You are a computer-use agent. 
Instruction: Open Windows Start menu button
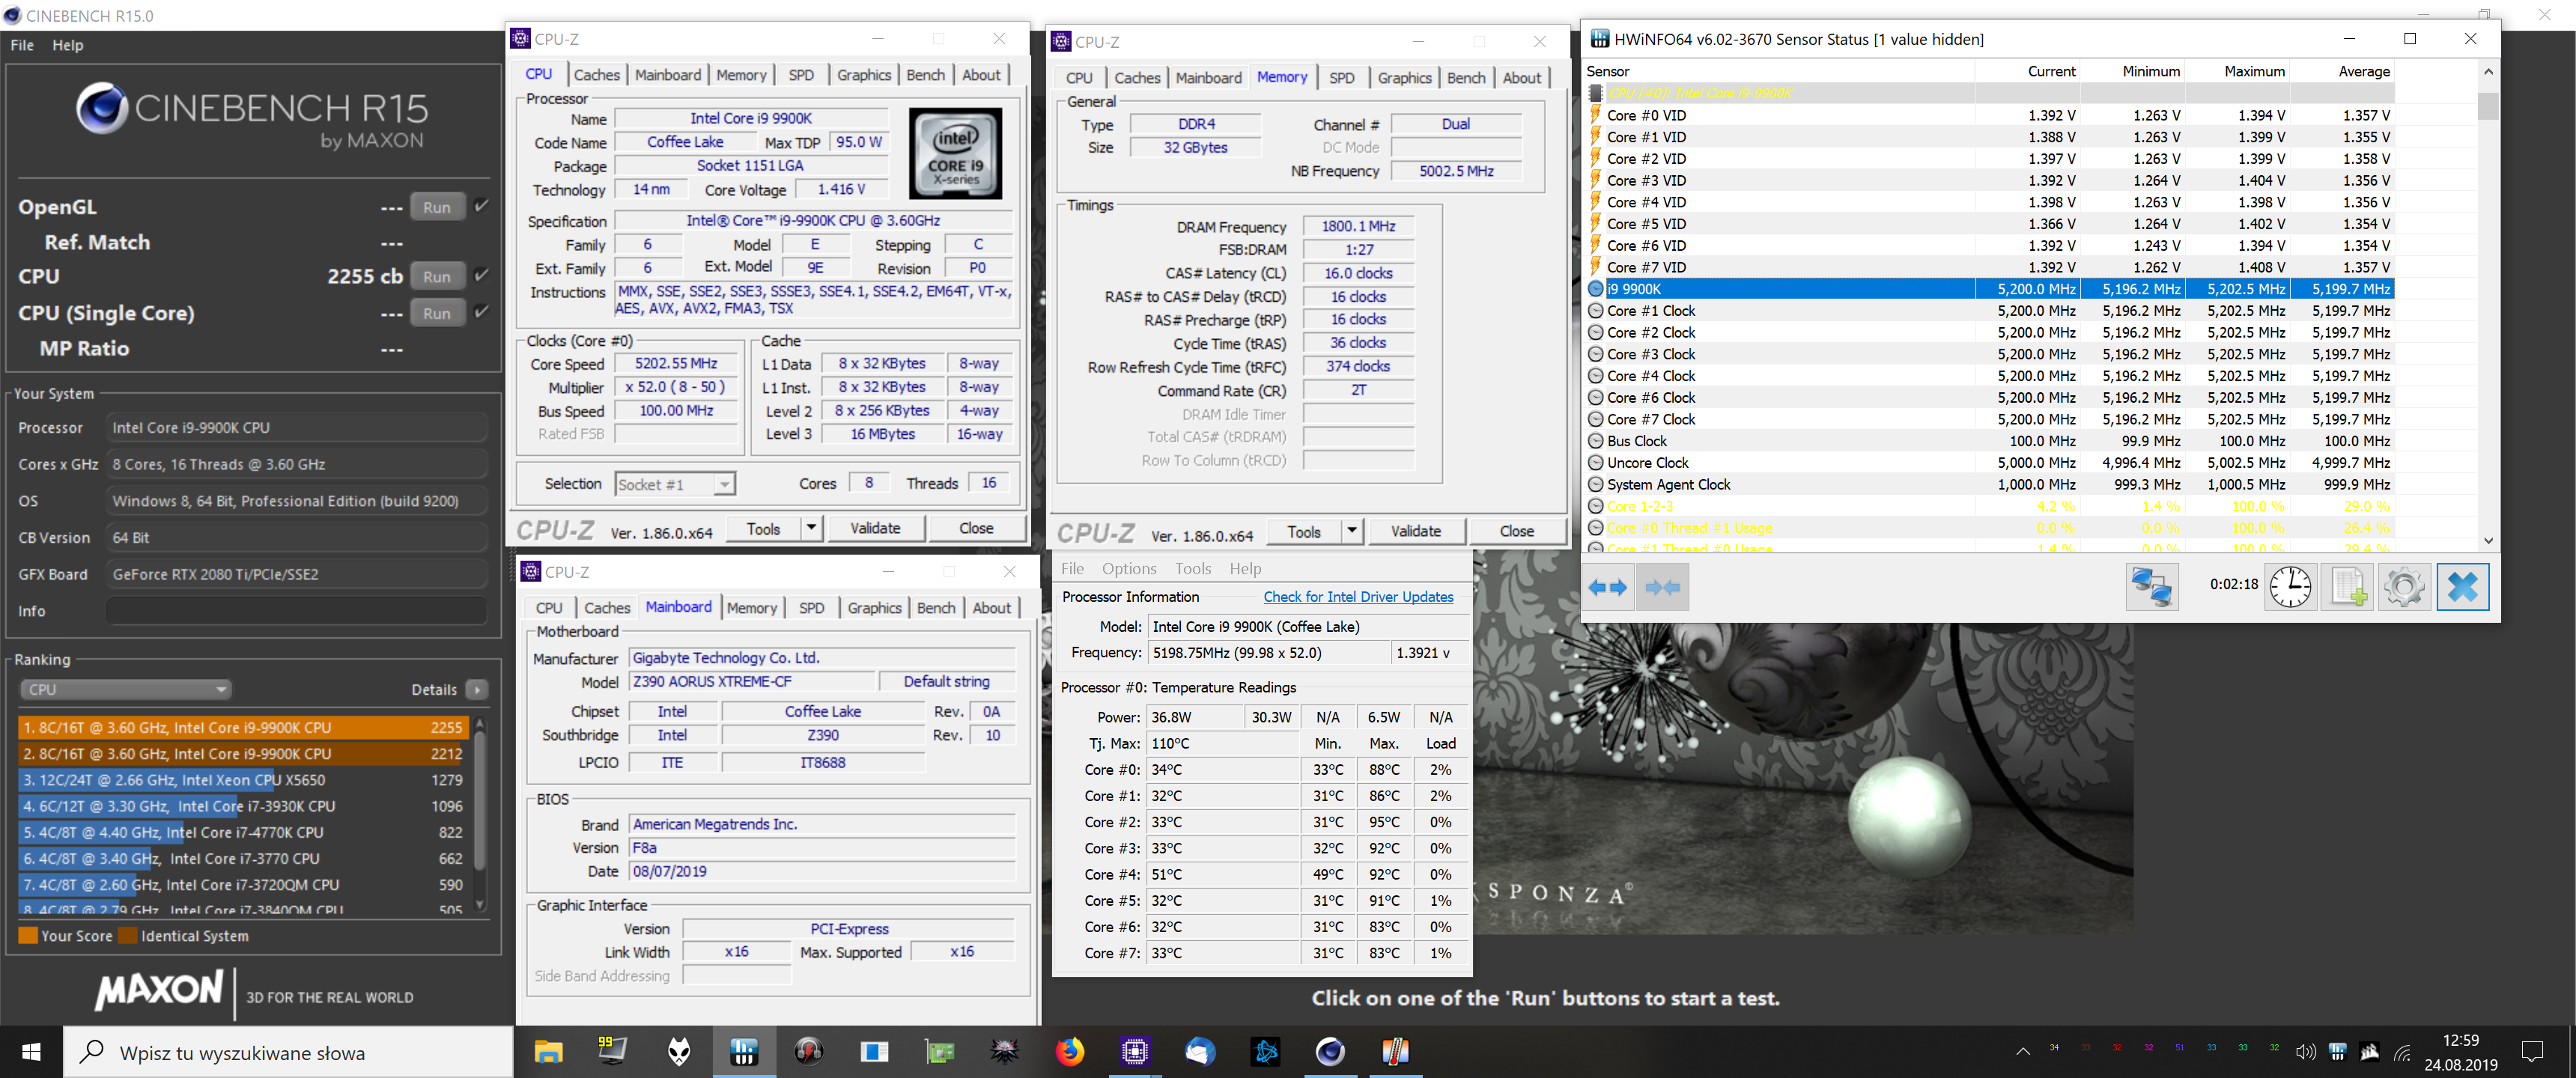pos(31,1052)
